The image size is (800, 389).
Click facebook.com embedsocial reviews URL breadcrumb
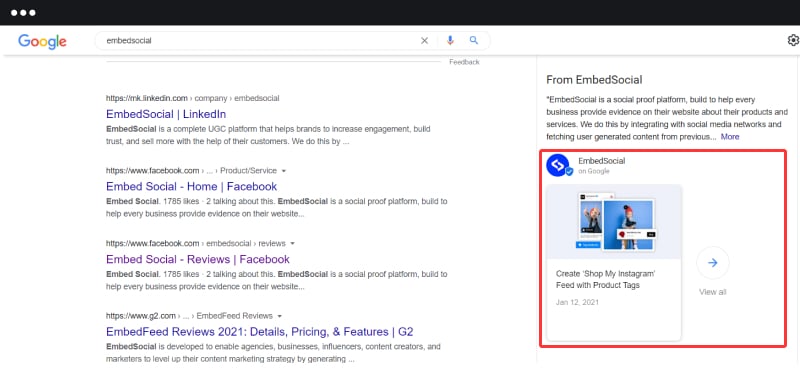point(195,244)
